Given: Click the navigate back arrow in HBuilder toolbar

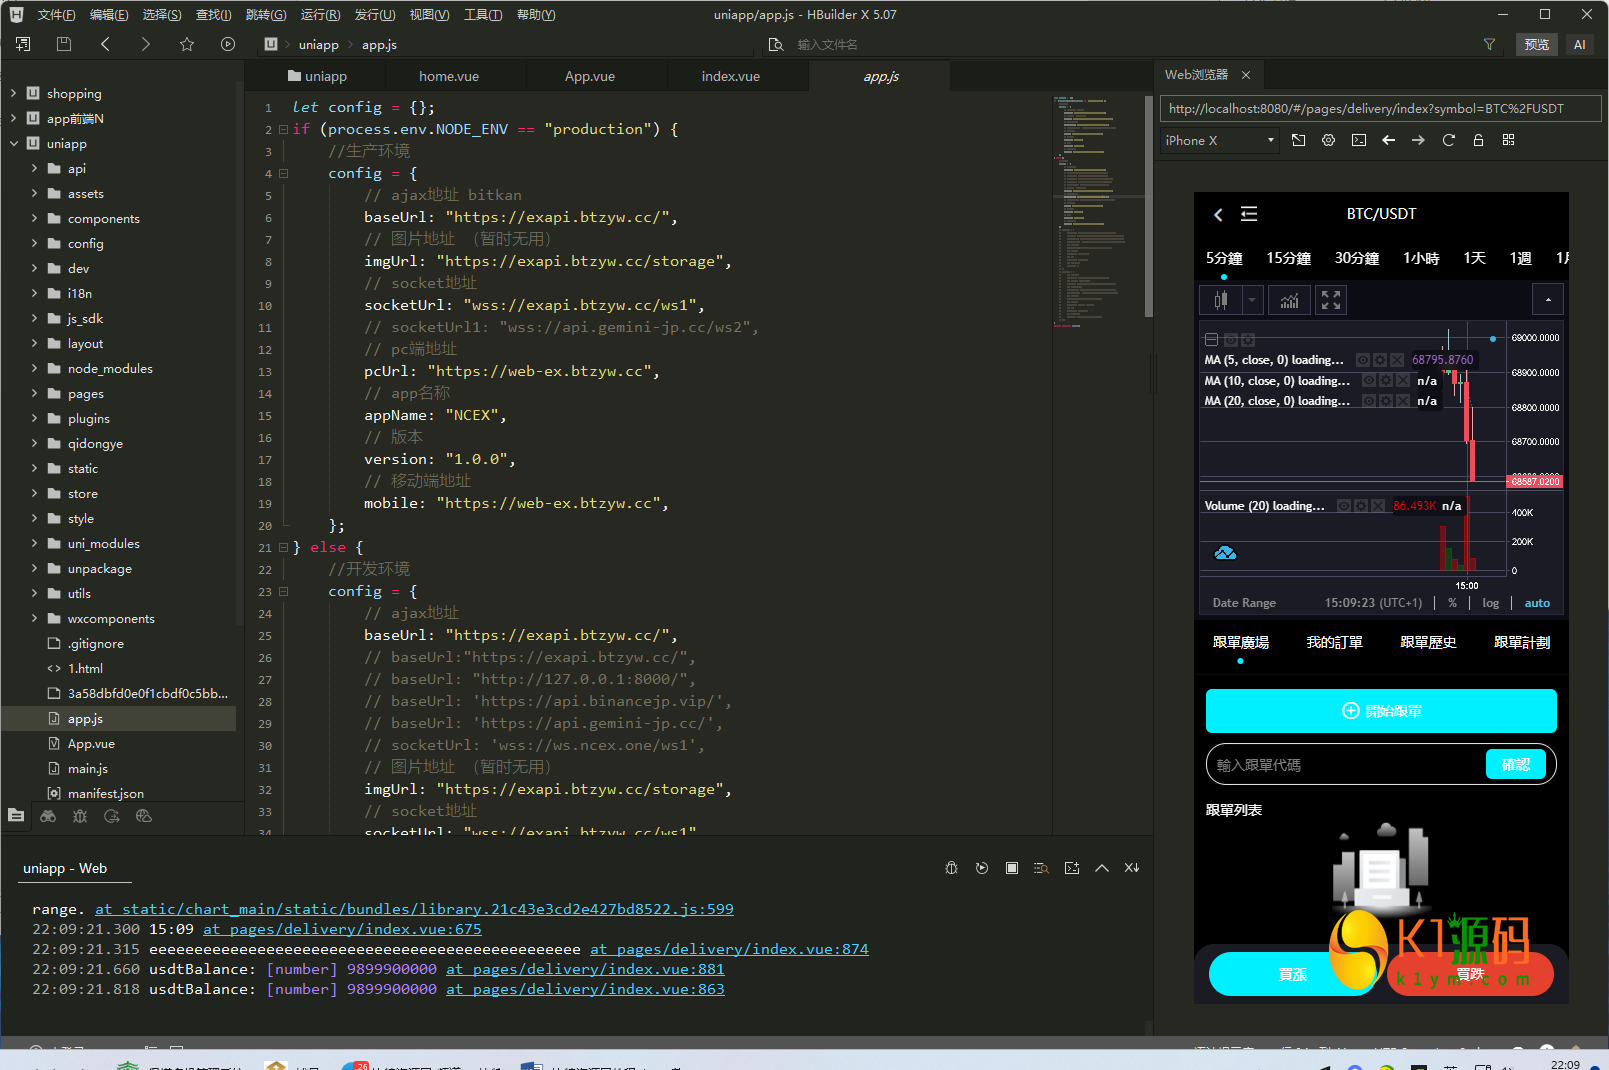Looking at the screenshot, I should pos(105,44).
